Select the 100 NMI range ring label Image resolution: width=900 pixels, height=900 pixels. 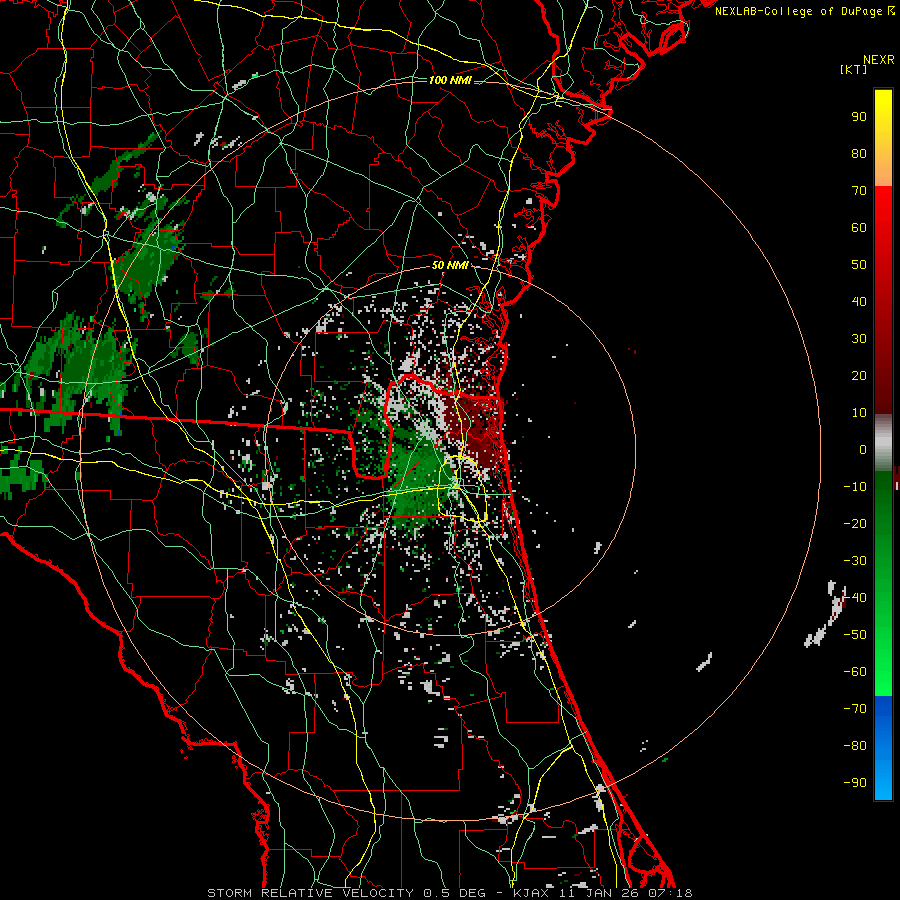click(x=450, y=80)
